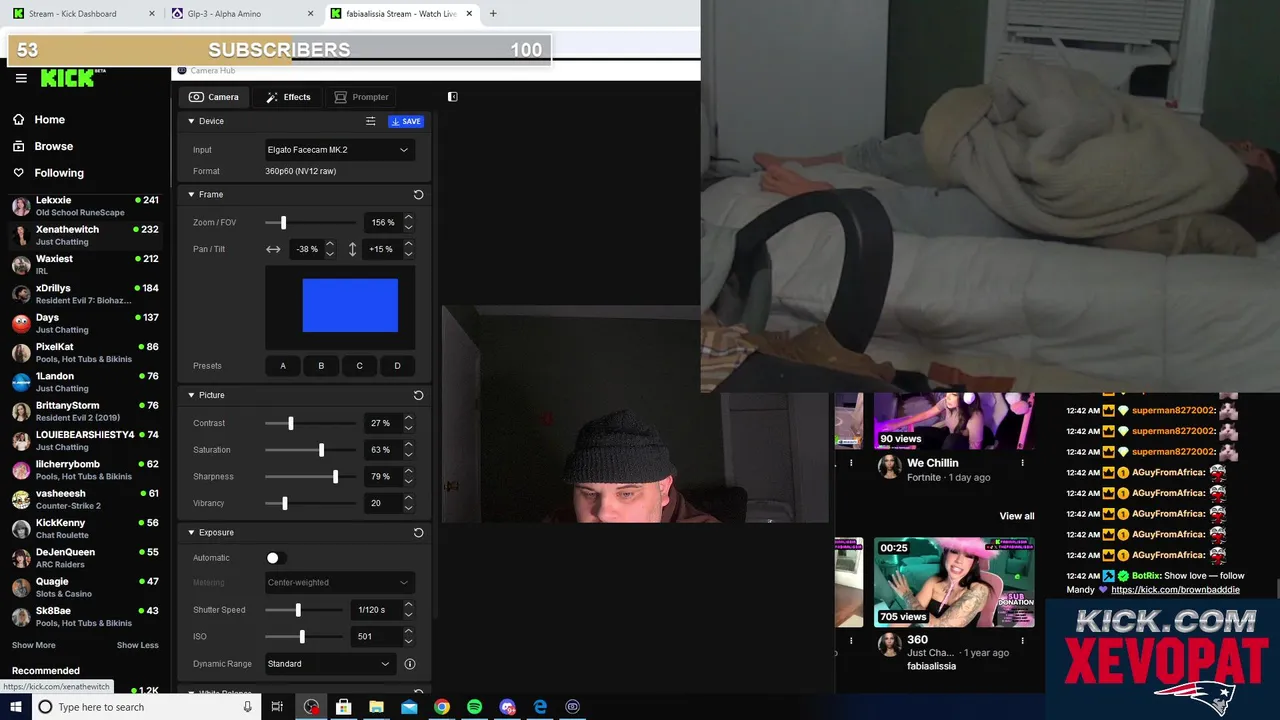Reset the Exposure section settings
1280x720 pixels.
click(418, 533)
